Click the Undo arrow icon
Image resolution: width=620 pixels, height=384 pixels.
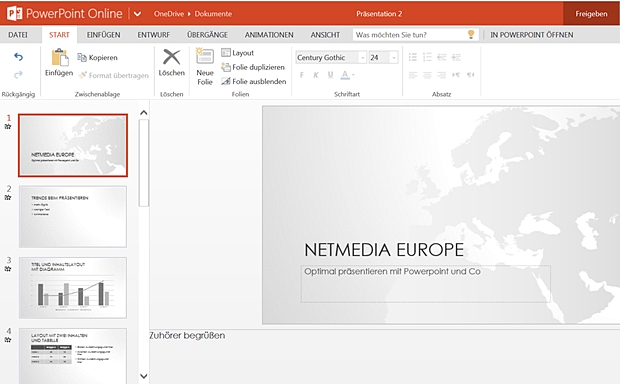(x=18, y=57)
